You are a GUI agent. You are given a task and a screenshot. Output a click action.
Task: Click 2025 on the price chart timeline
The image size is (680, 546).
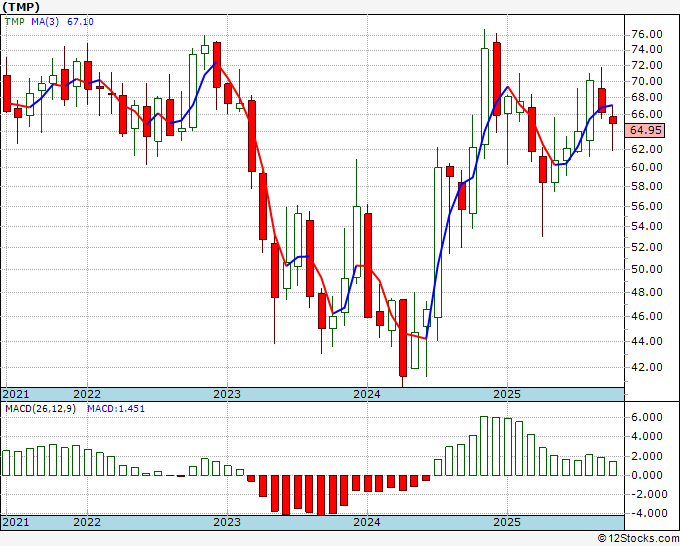[x=507, y=394]
